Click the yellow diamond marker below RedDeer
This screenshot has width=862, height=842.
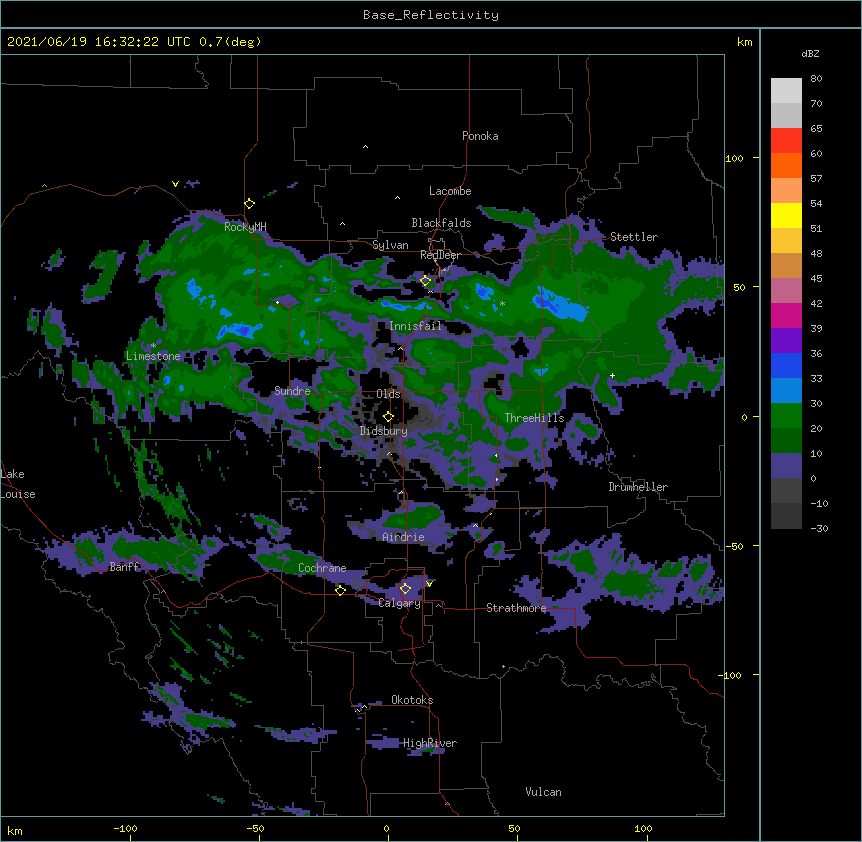coord(426,281)
